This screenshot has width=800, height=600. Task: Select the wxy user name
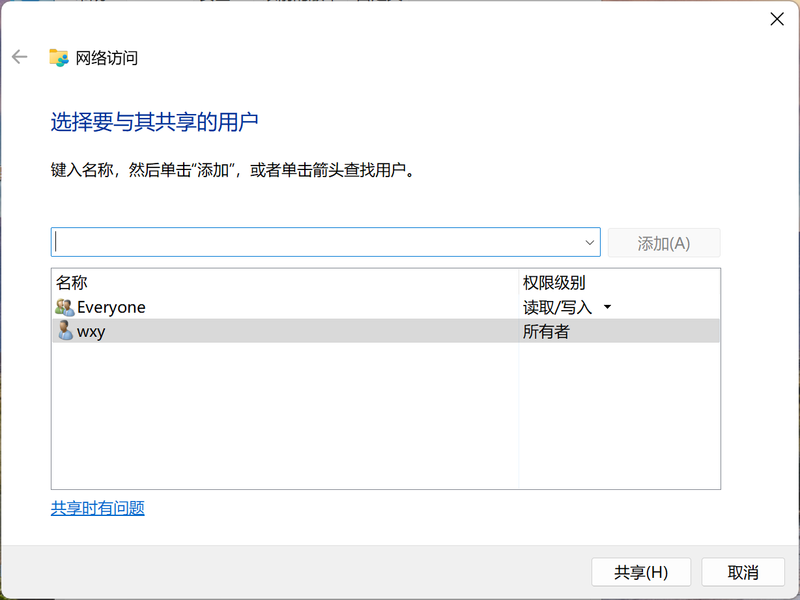coord(91,332)
